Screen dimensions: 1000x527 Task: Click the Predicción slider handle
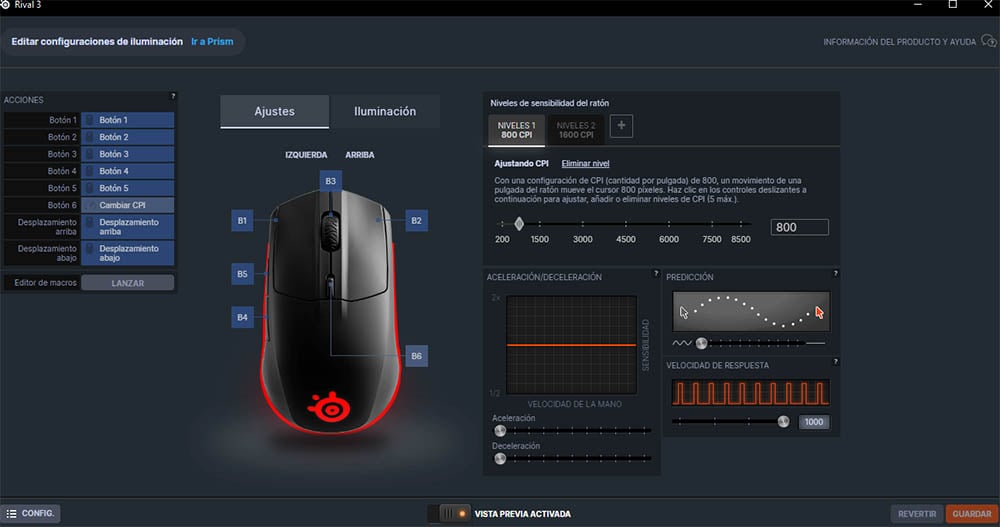coord(702,343)
